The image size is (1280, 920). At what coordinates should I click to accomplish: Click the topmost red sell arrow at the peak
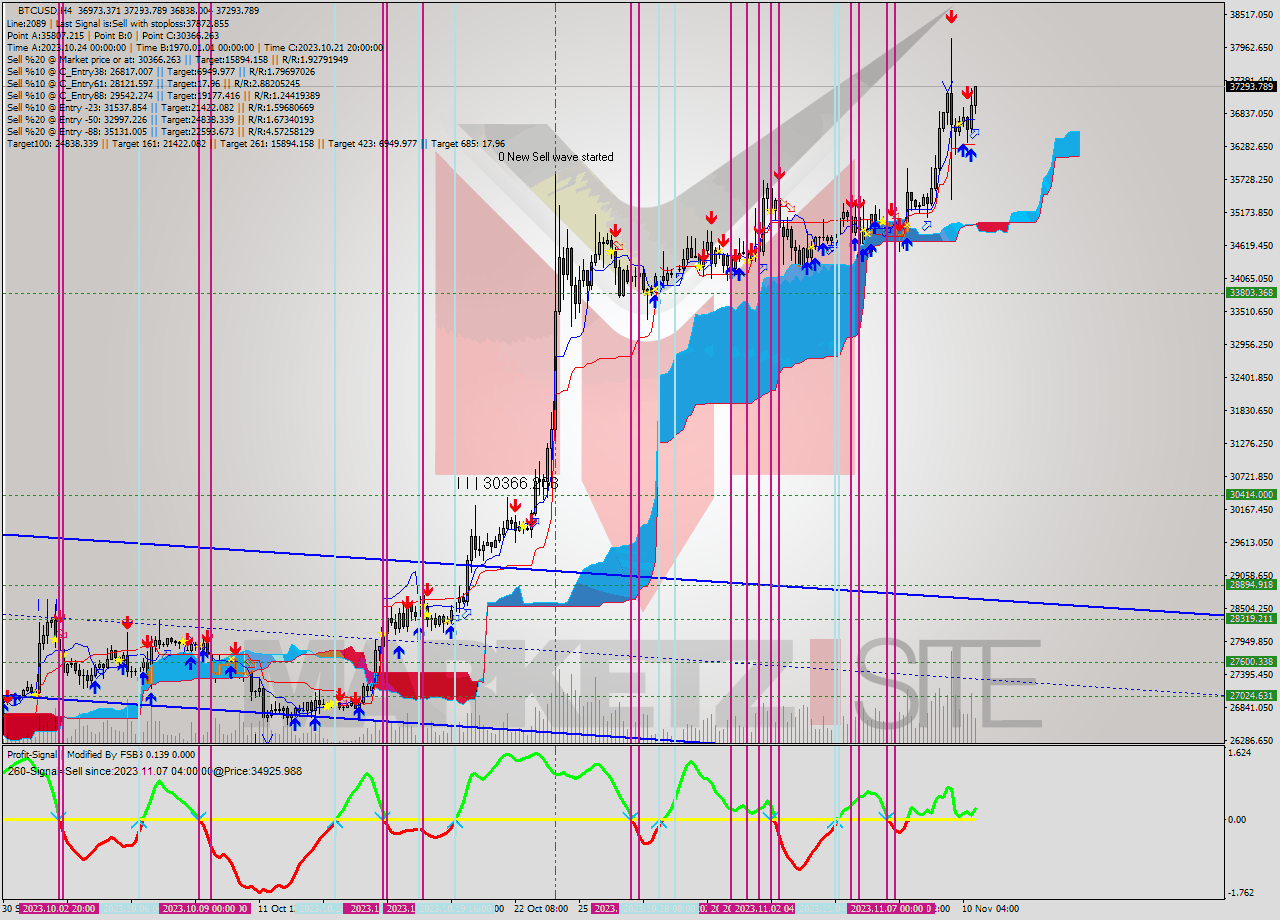point(950,16)
